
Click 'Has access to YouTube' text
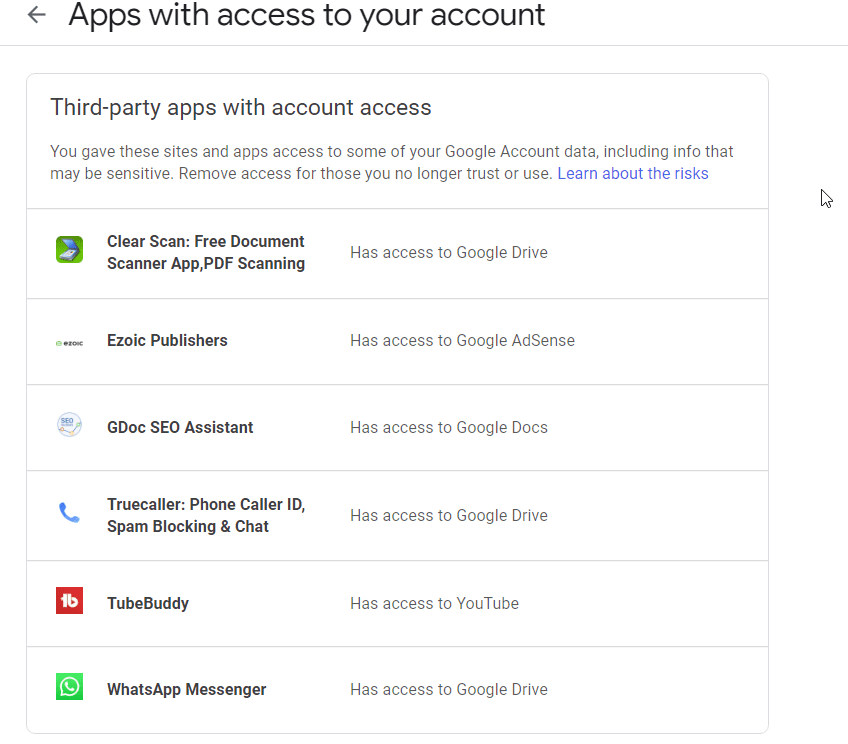[434, 603]
